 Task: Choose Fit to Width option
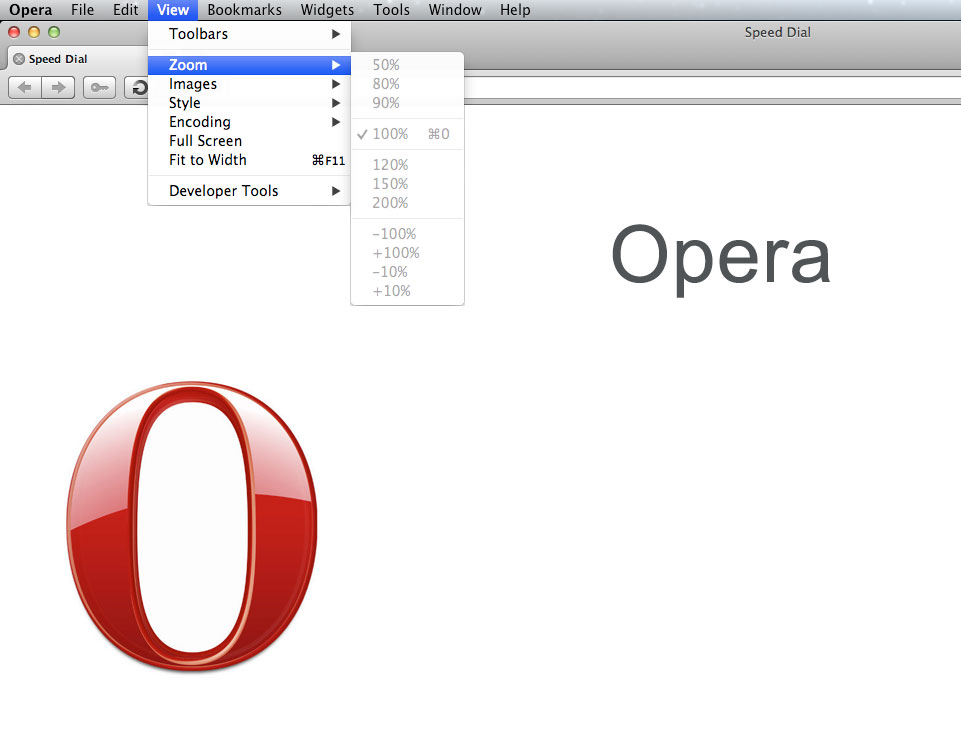(249, 160)
